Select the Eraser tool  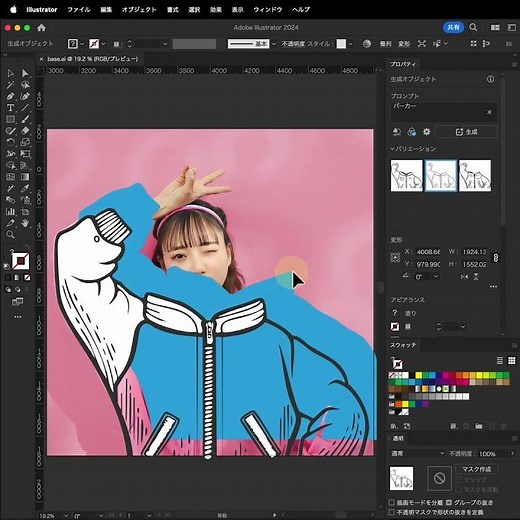coord(25,131)
